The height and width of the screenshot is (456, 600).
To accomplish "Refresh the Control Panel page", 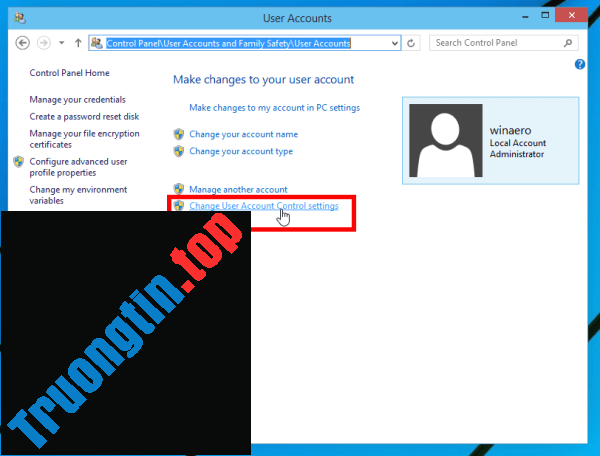I will [x=411, y=43].
